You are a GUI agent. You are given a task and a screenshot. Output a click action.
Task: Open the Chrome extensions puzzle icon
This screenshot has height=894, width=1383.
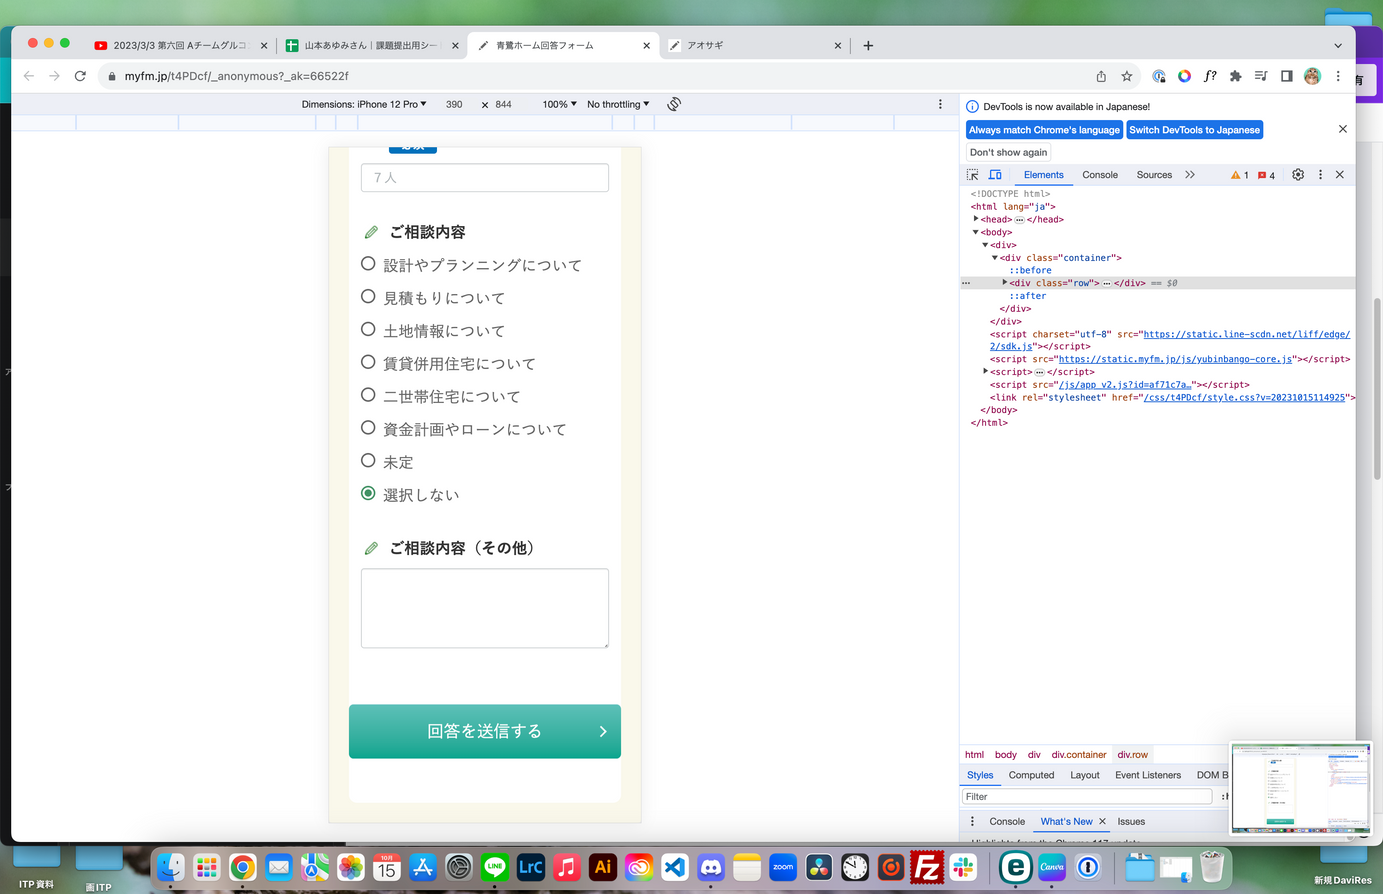(x=1235, y=76)
